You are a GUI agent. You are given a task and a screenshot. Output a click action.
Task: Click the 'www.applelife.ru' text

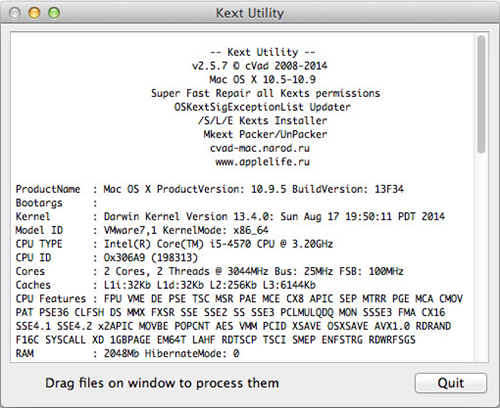262,162
